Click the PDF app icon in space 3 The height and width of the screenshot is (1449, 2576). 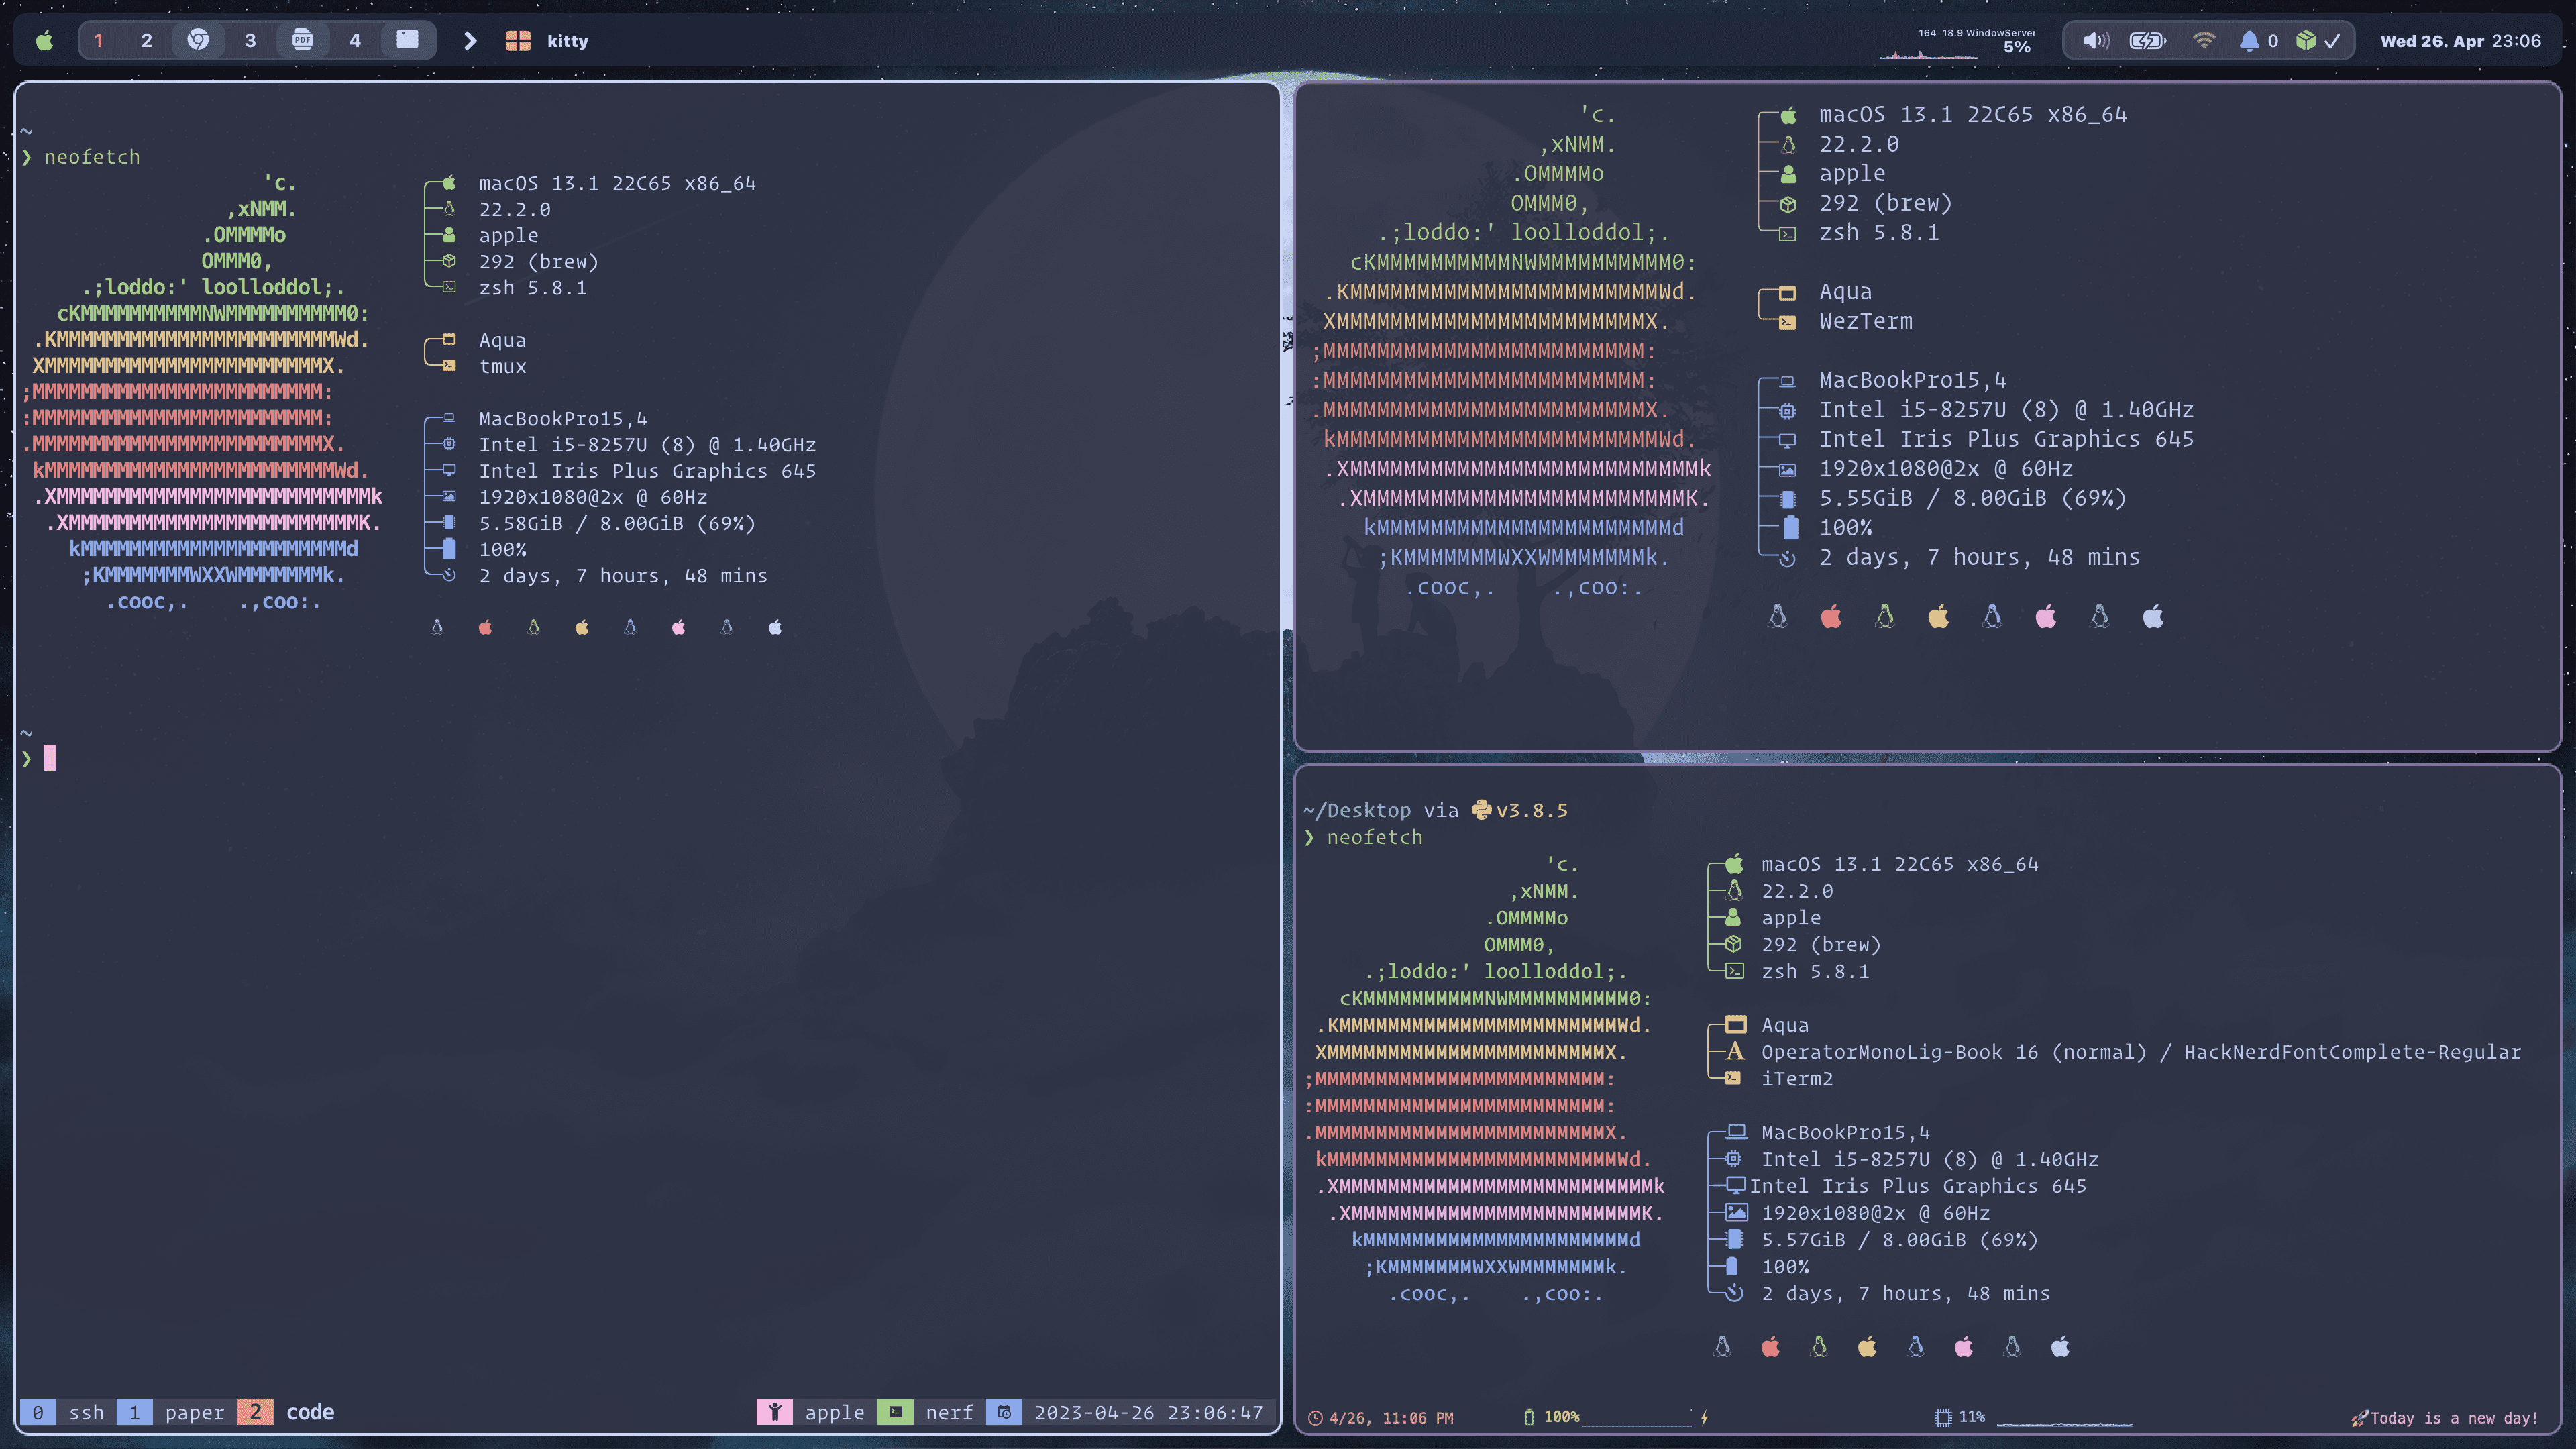coord(302,41)
